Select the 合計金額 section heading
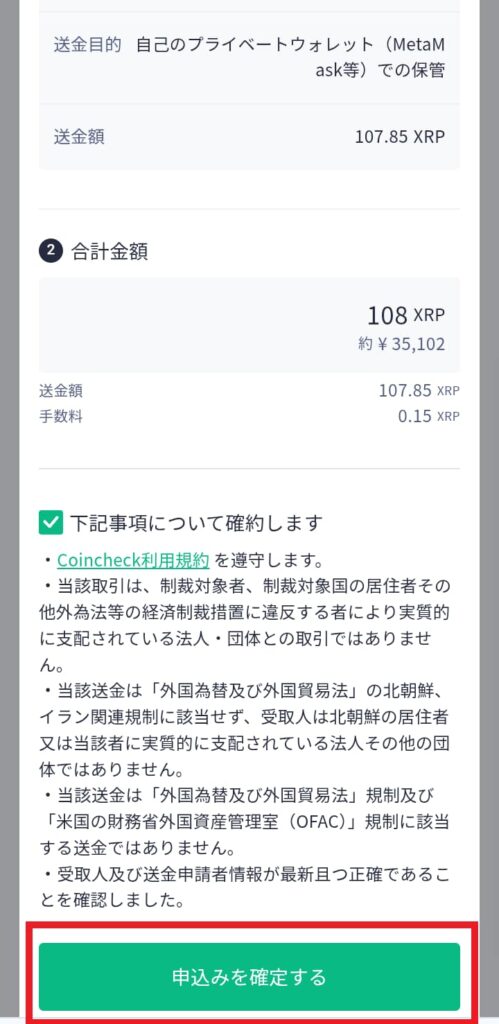 [x=109, y=252]
